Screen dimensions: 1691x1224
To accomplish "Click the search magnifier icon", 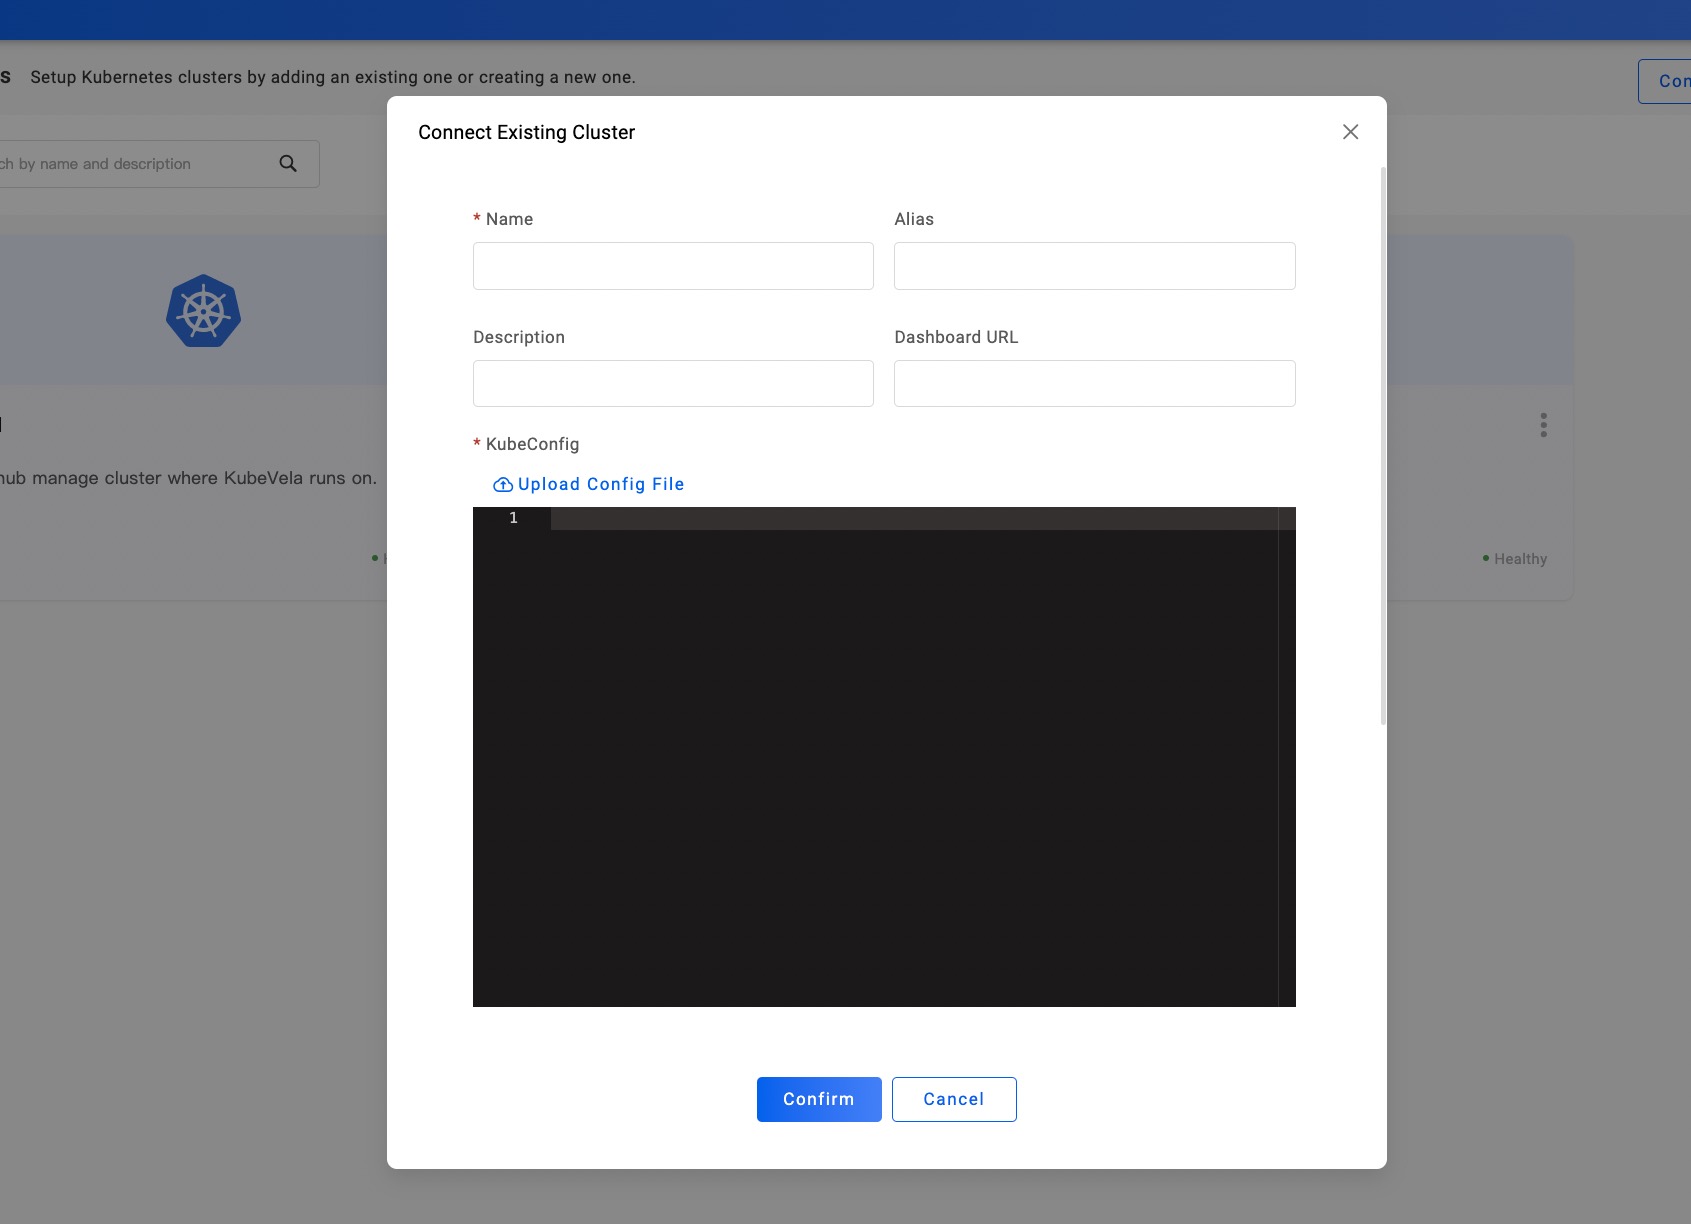I will [288, 164].
